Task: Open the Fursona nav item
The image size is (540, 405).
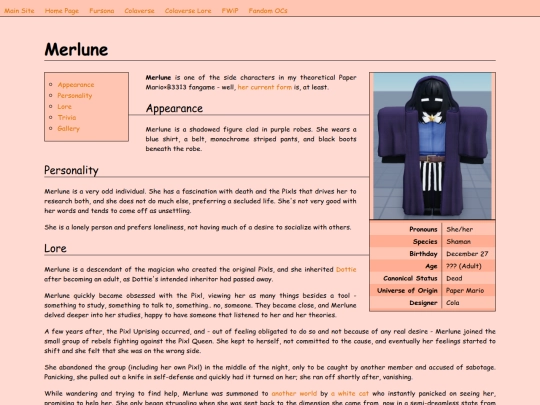Action: pyautogui.click(x=102, y=11)
